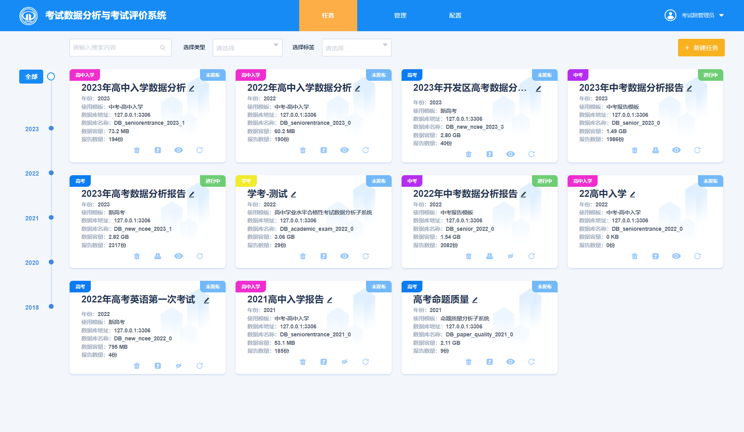Switch to the 管理 tab
The height and width of the screenshot is (432, 744).
pos(400,16)
